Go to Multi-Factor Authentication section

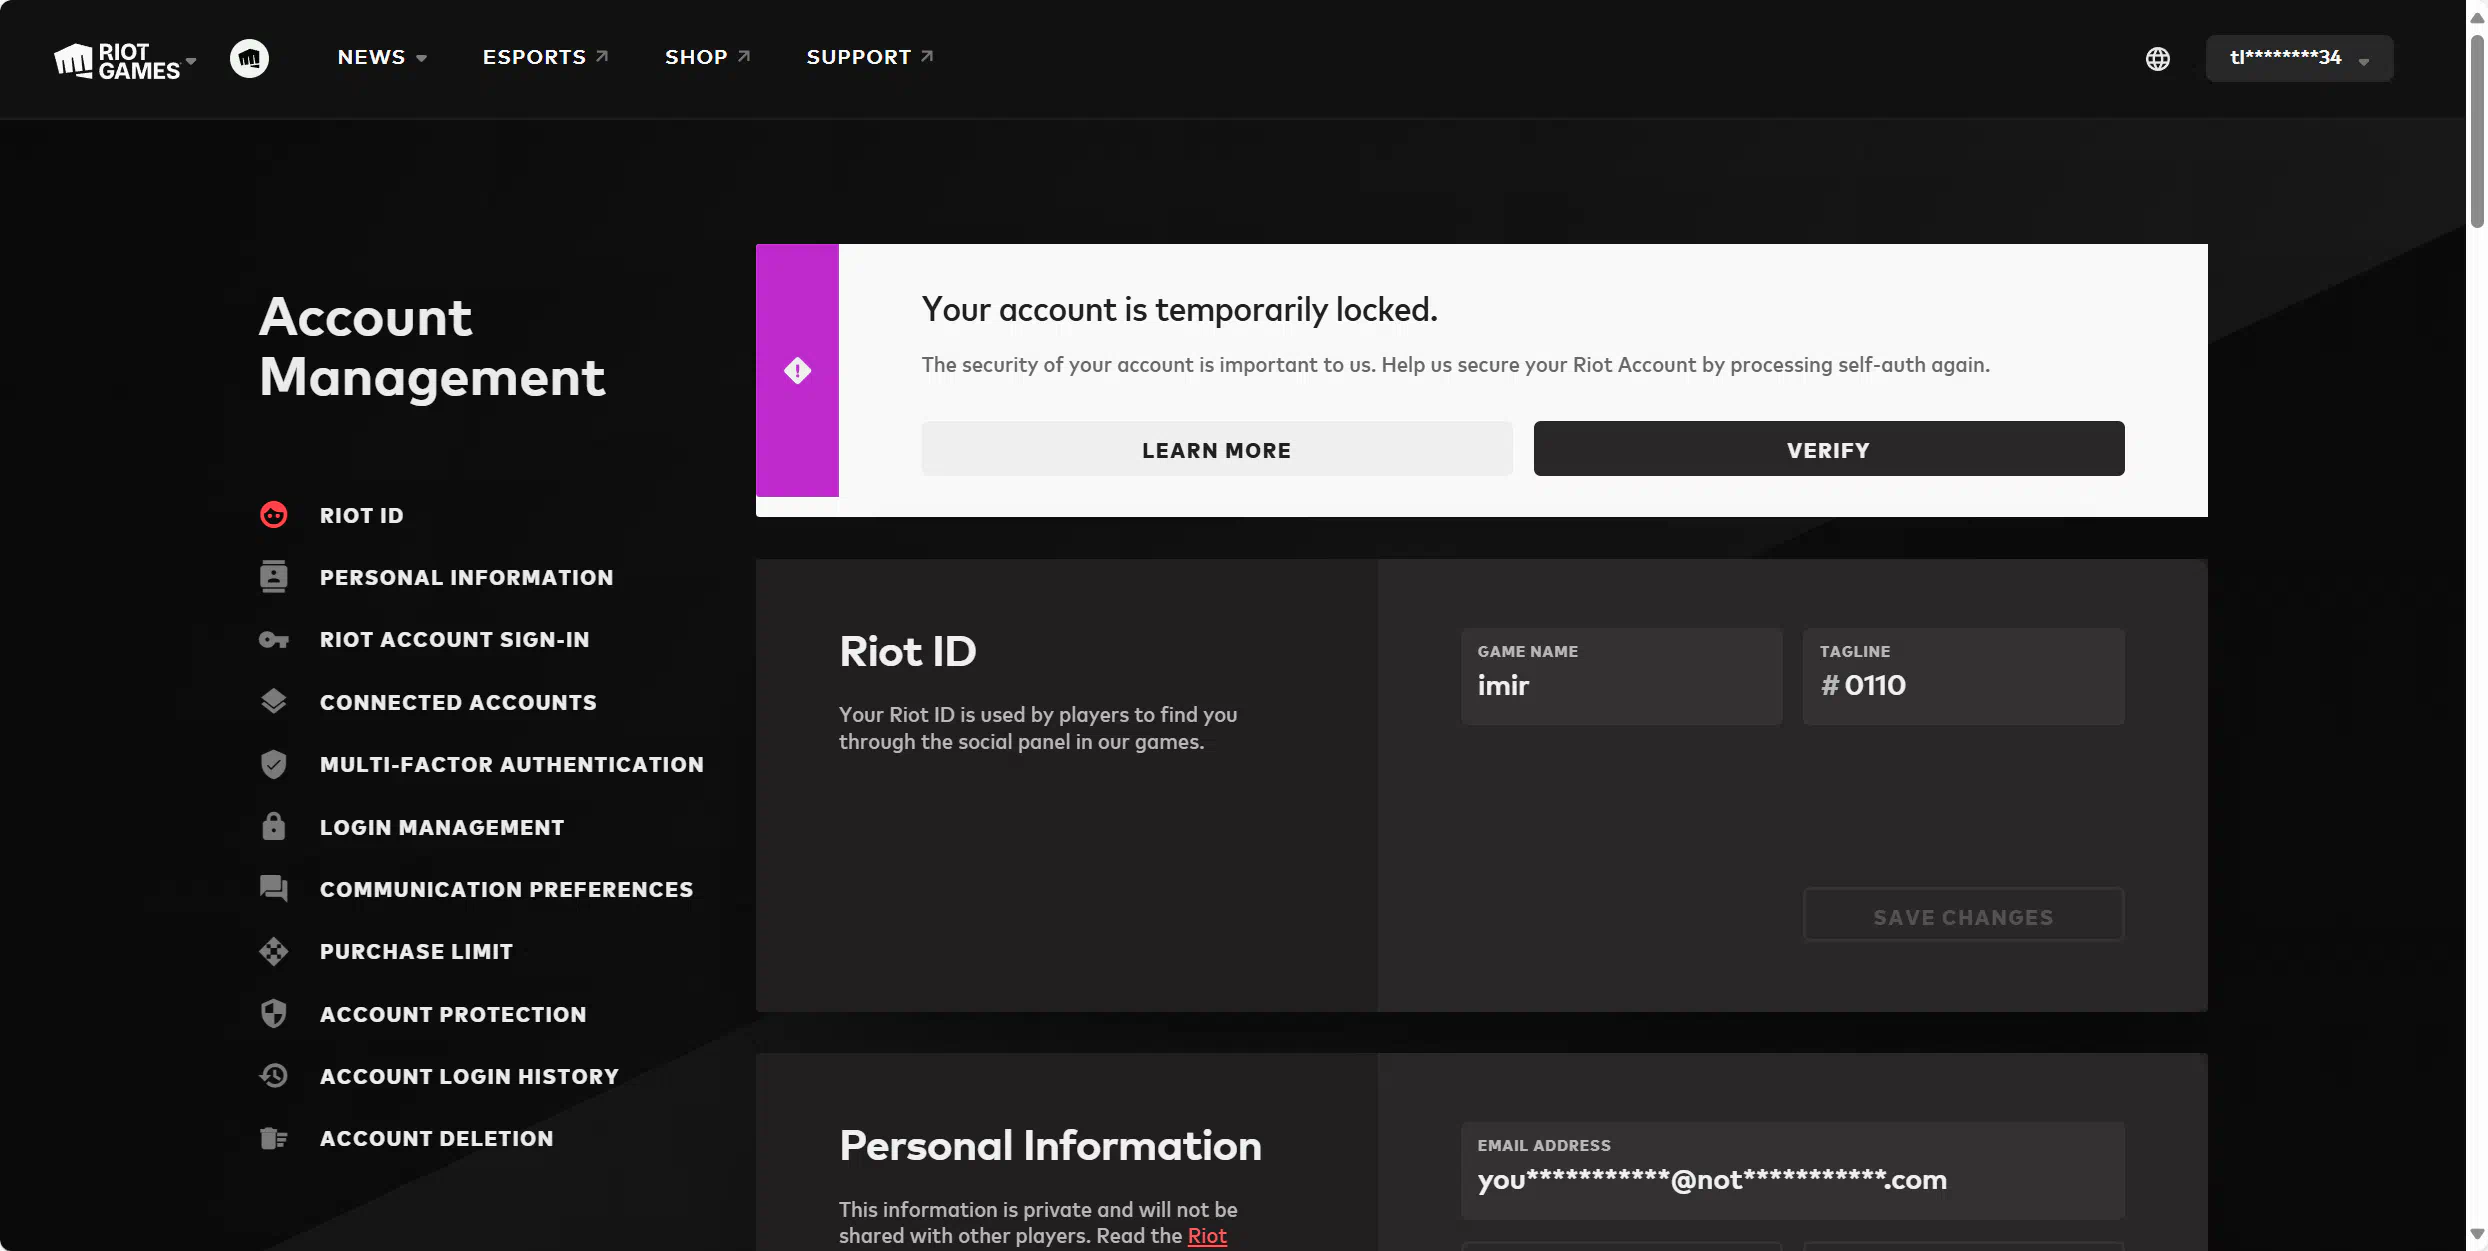(511, 764)
